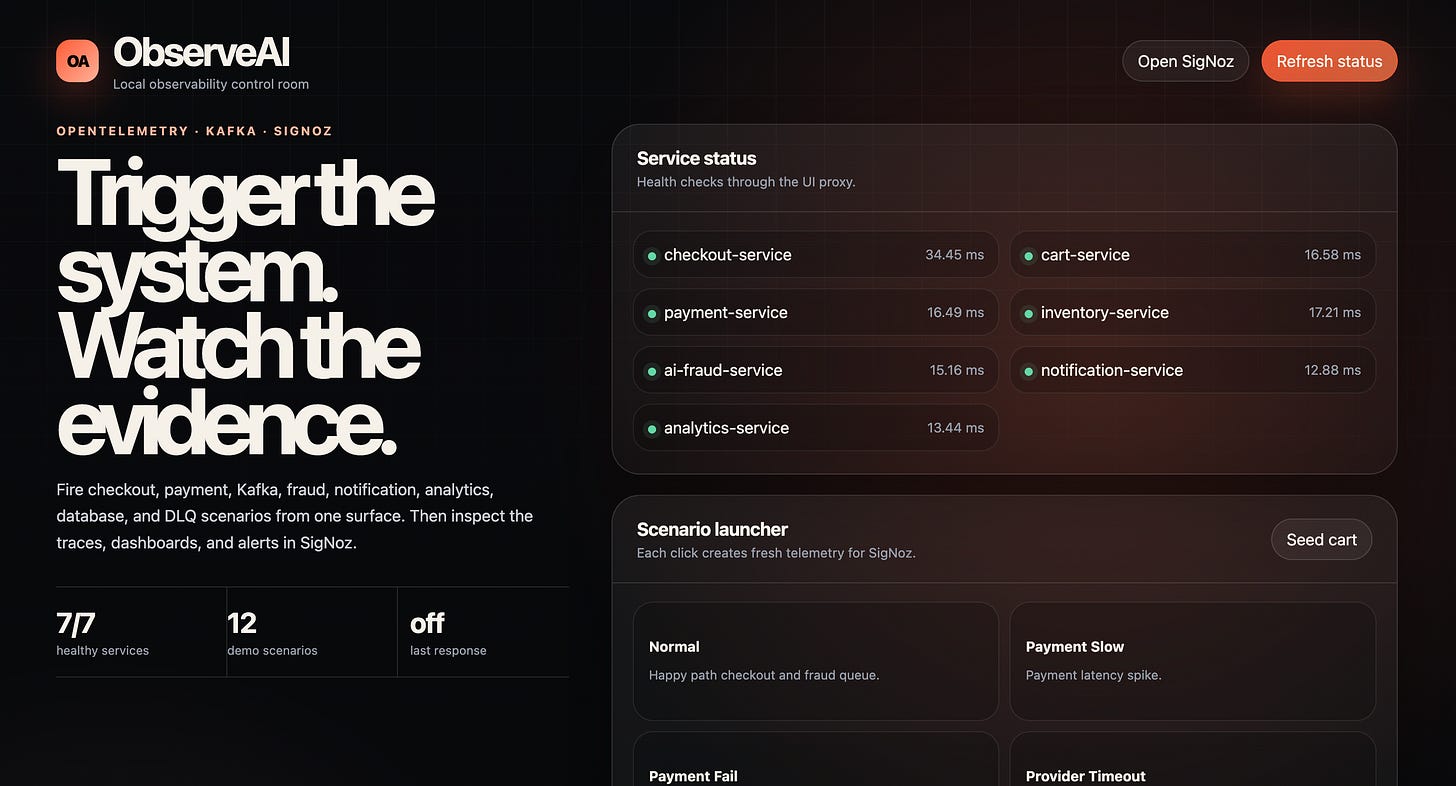
Task: Refresh status with the orange button
Action: click(x=1329, y=61)
